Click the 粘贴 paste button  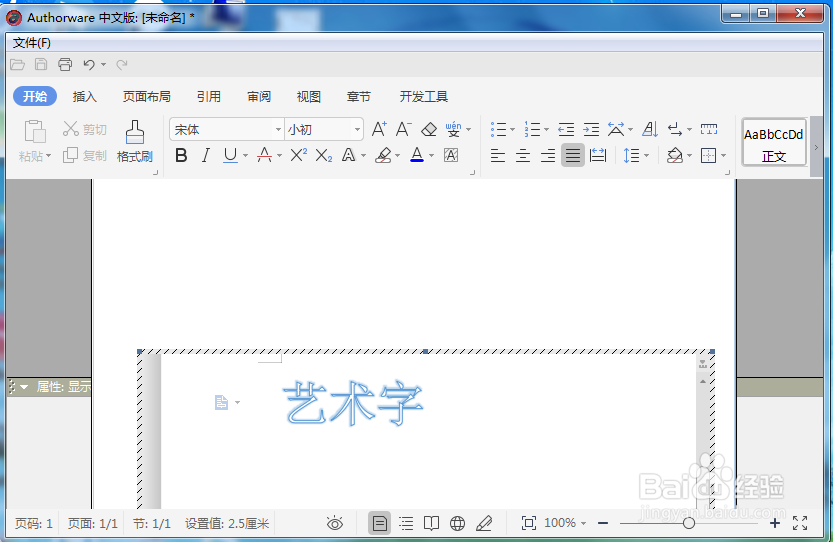pyautogui.click(x=35, y=141)
